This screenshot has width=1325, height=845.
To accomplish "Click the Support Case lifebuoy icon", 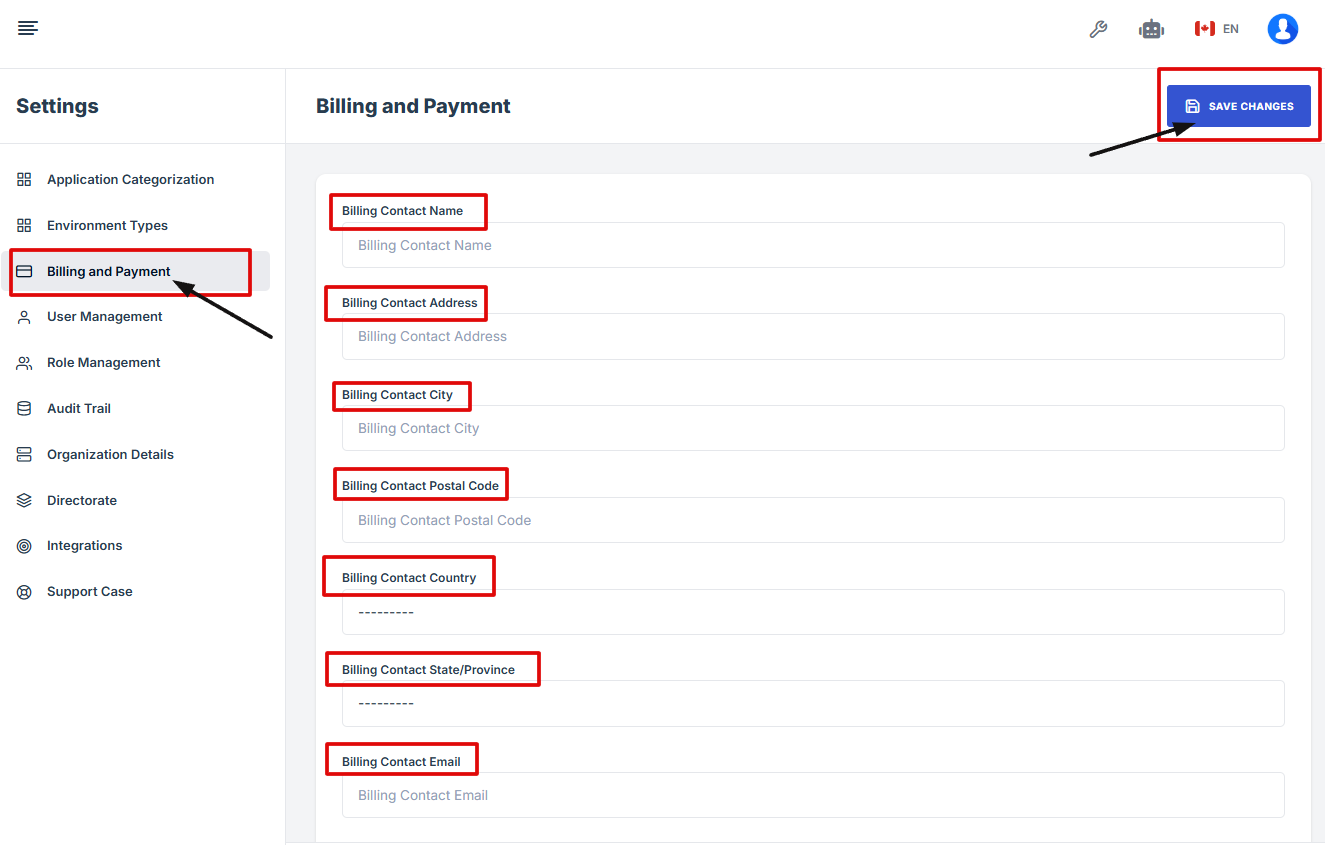I will click(25, 592).
